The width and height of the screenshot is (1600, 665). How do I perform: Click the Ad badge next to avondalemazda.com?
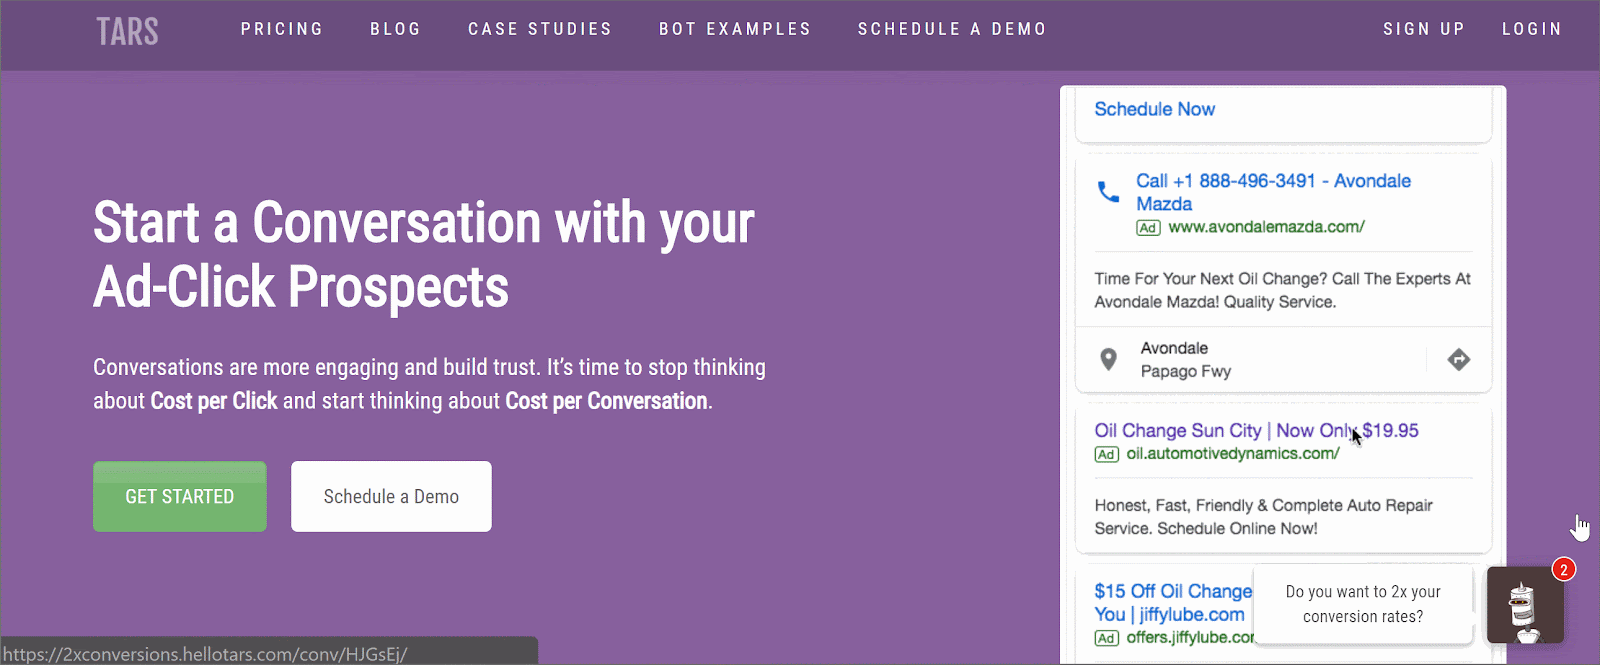1148,228
